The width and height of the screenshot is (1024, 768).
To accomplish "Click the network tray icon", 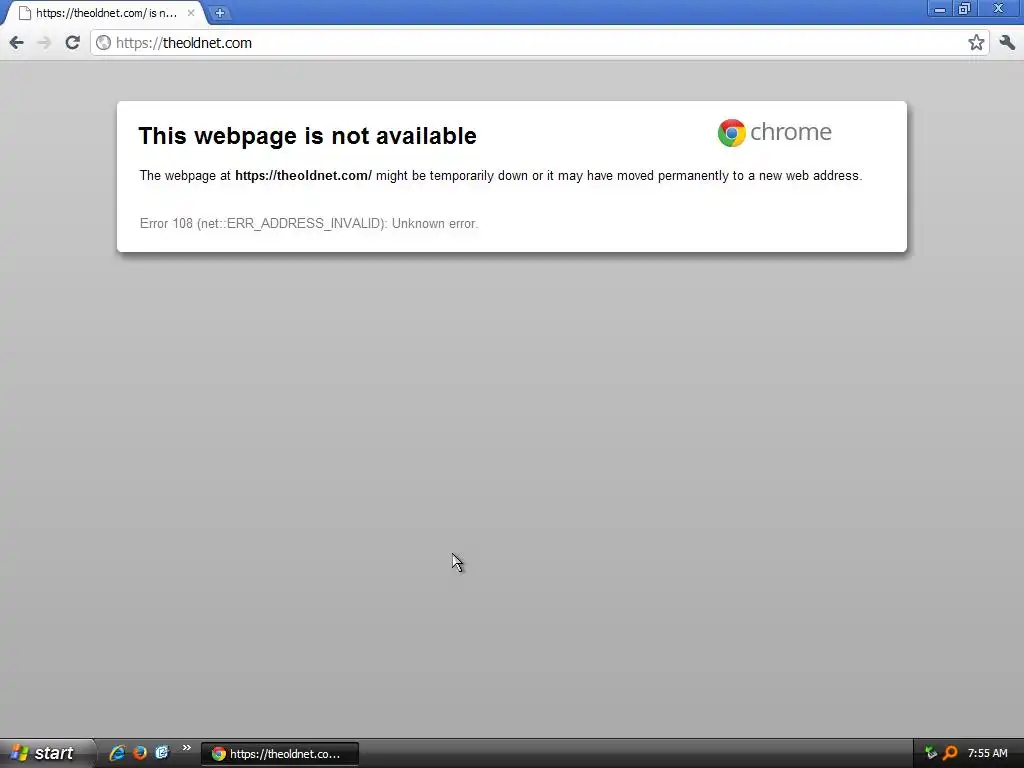I will [x=931, y=753].
